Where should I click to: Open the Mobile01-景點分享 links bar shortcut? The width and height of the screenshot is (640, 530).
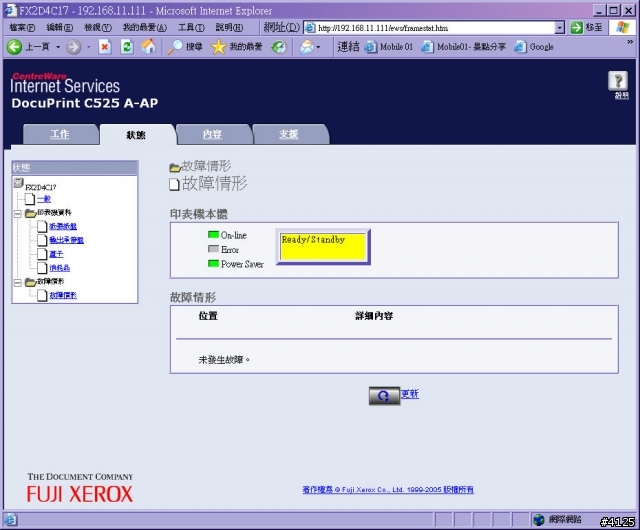463,47
